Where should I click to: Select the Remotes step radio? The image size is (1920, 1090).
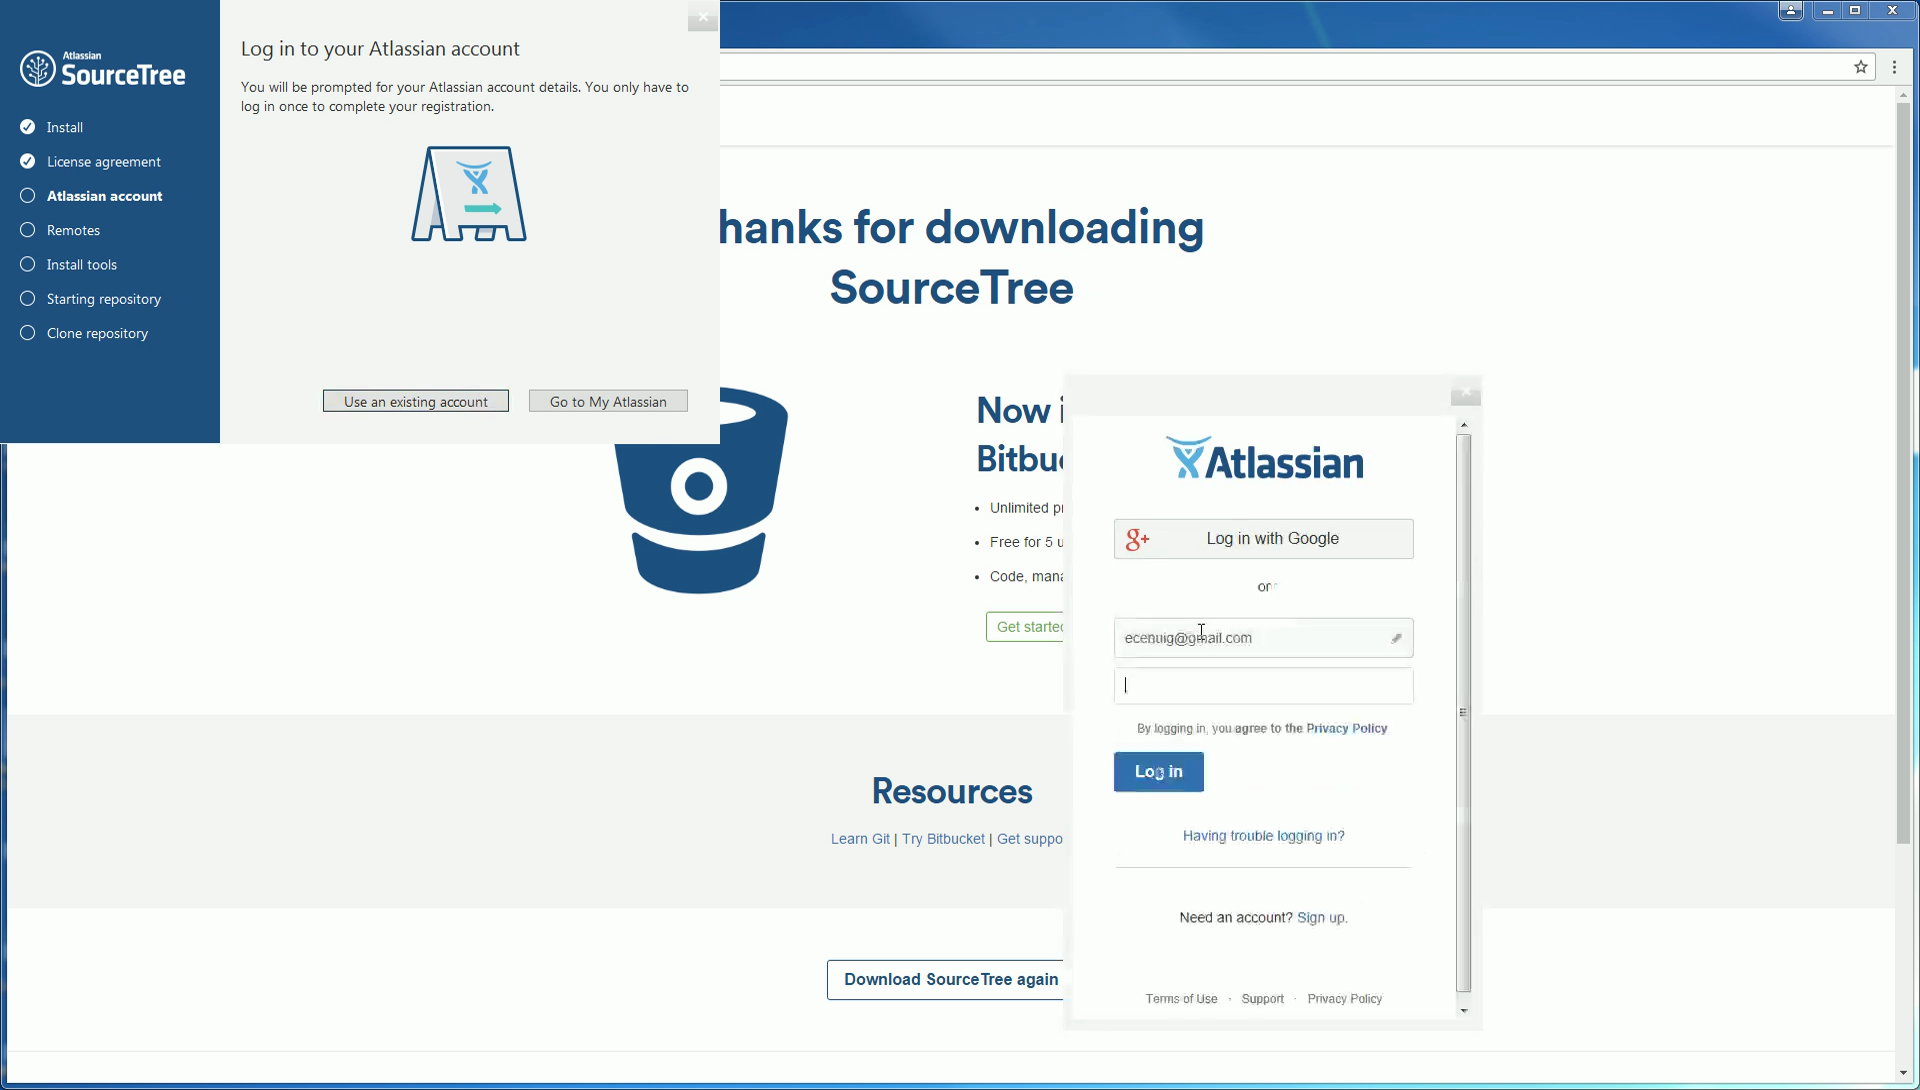click(28, 230)
